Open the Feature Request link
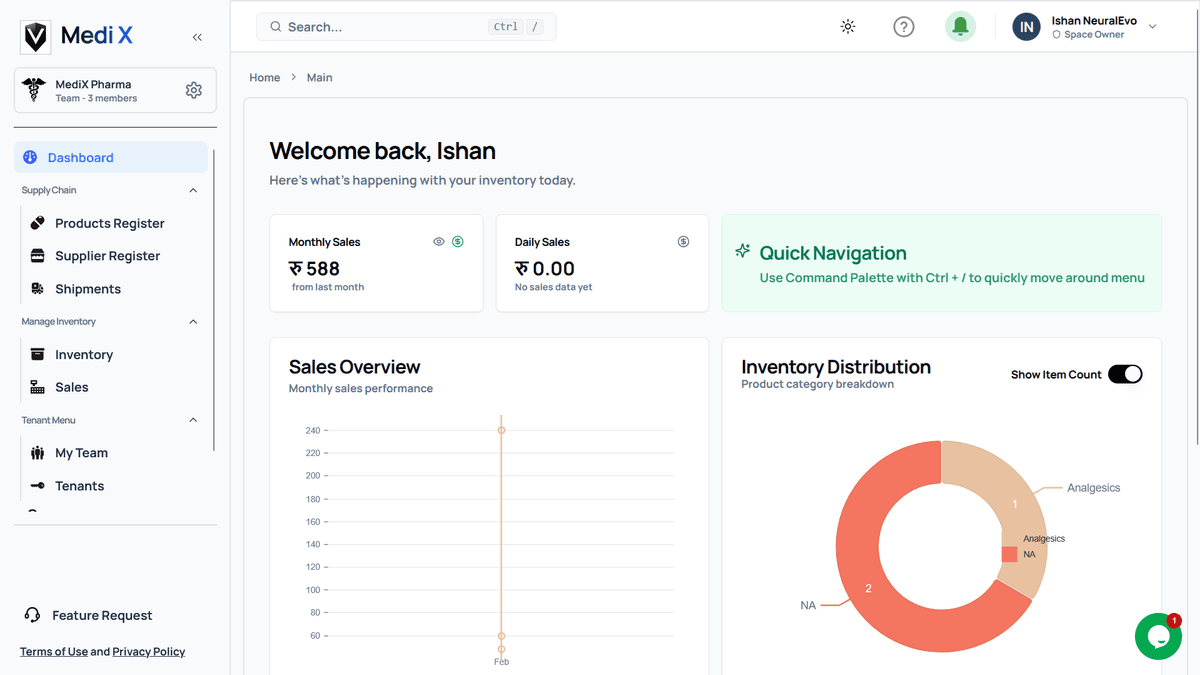The height and width of the screenshot is (675, 1200). tap(103, 615)
